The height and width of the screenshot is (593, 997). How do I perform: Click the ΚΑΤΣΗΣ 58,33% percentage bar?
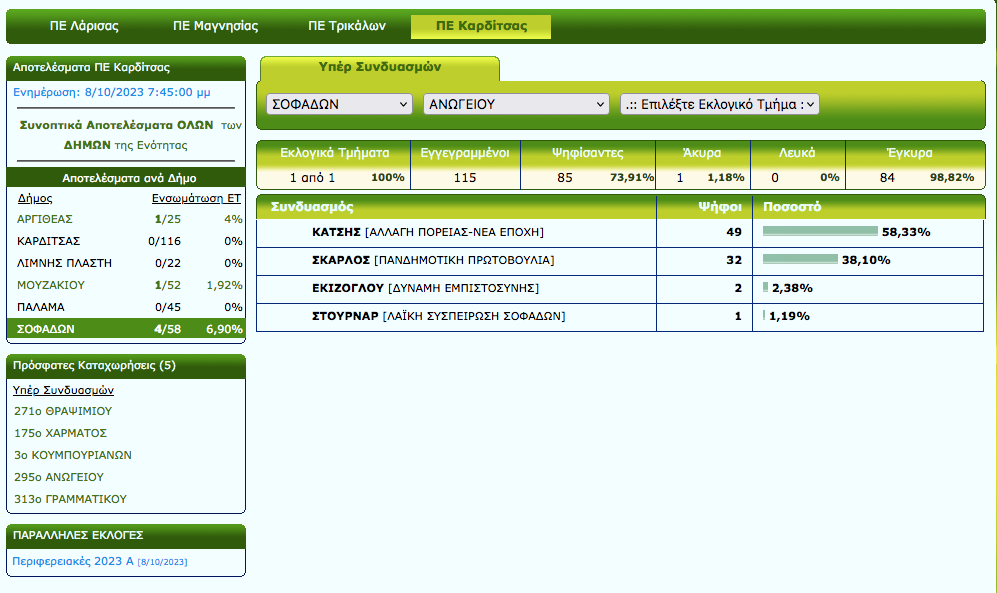[820, 232]
